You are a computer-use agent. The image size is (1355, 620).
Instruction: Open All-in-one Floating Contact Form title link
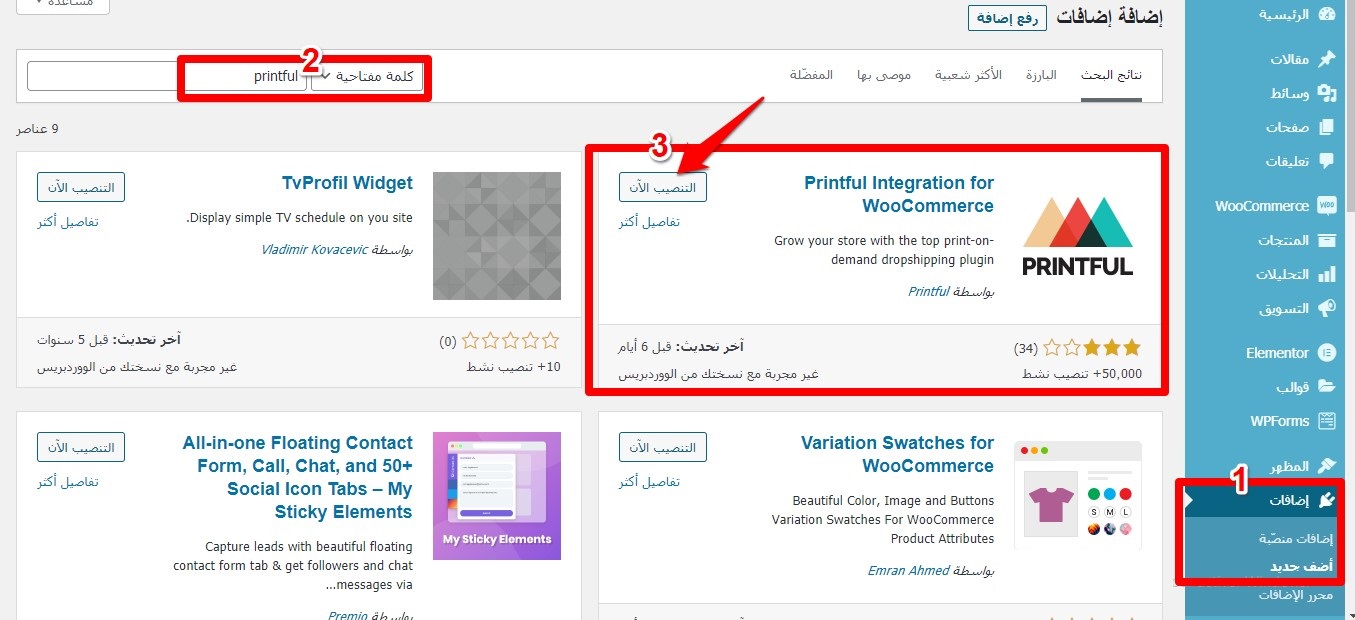click(298, 478)
